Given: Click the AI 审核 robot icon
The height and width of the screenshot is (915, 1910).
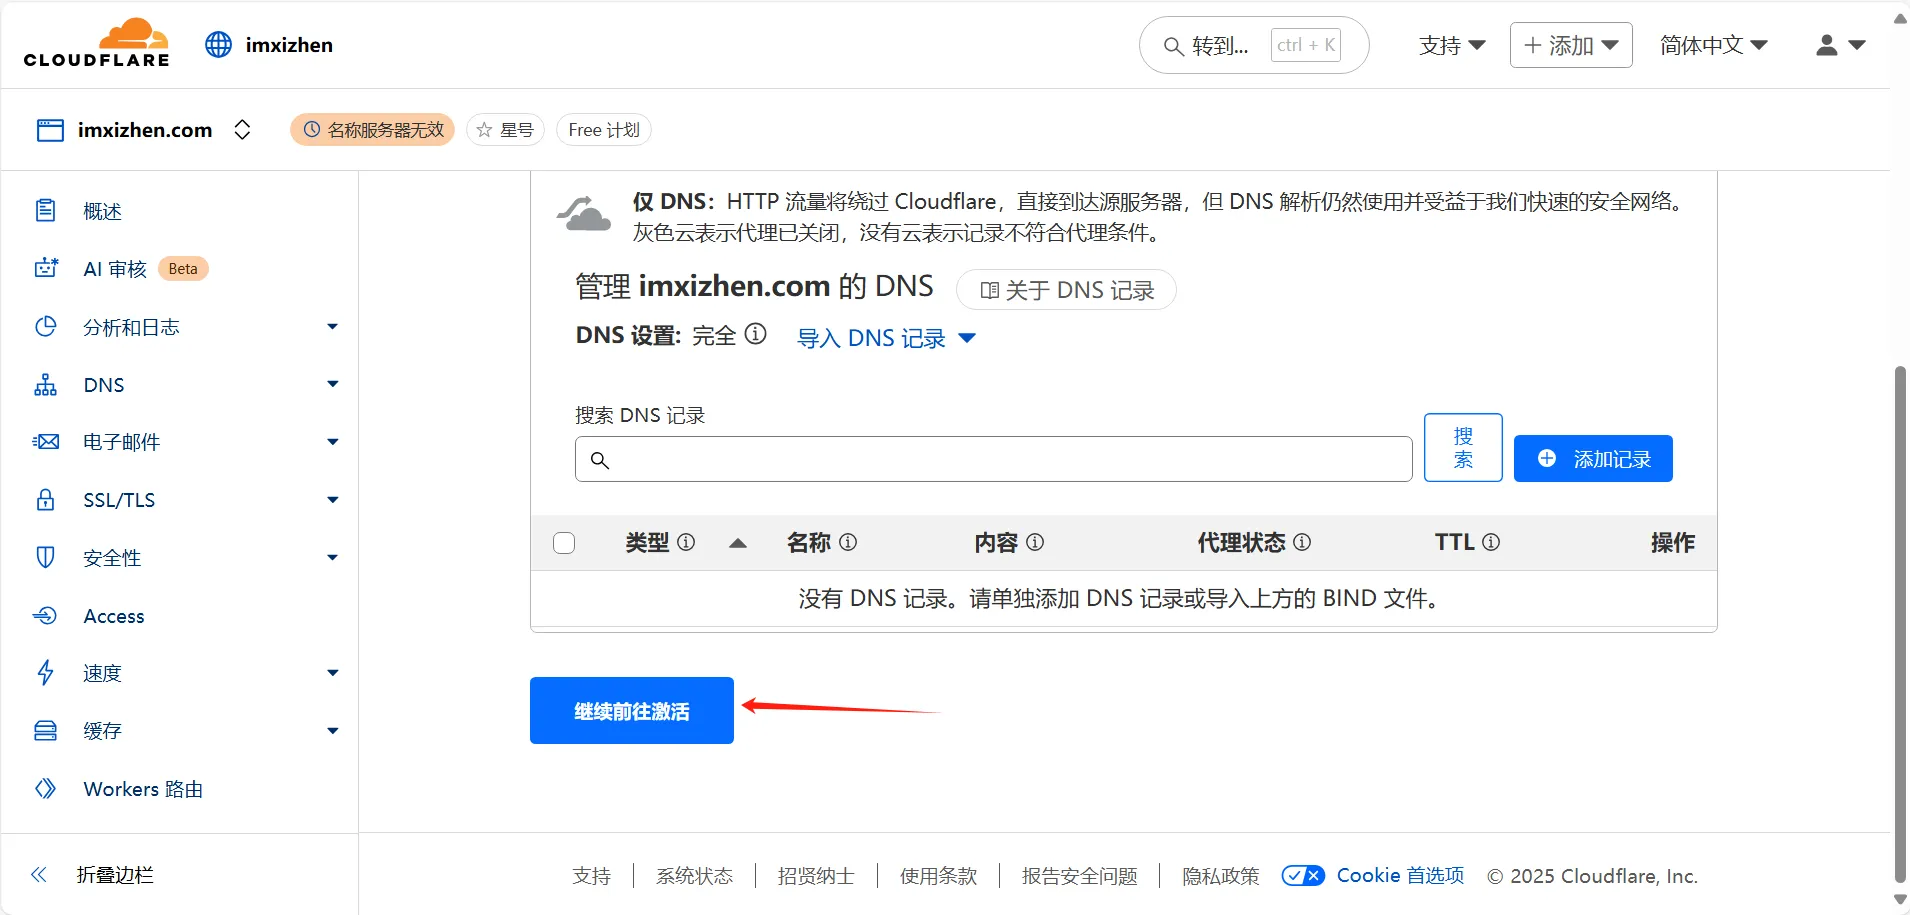Looking at the screenshot, I should tap(46, 268).
